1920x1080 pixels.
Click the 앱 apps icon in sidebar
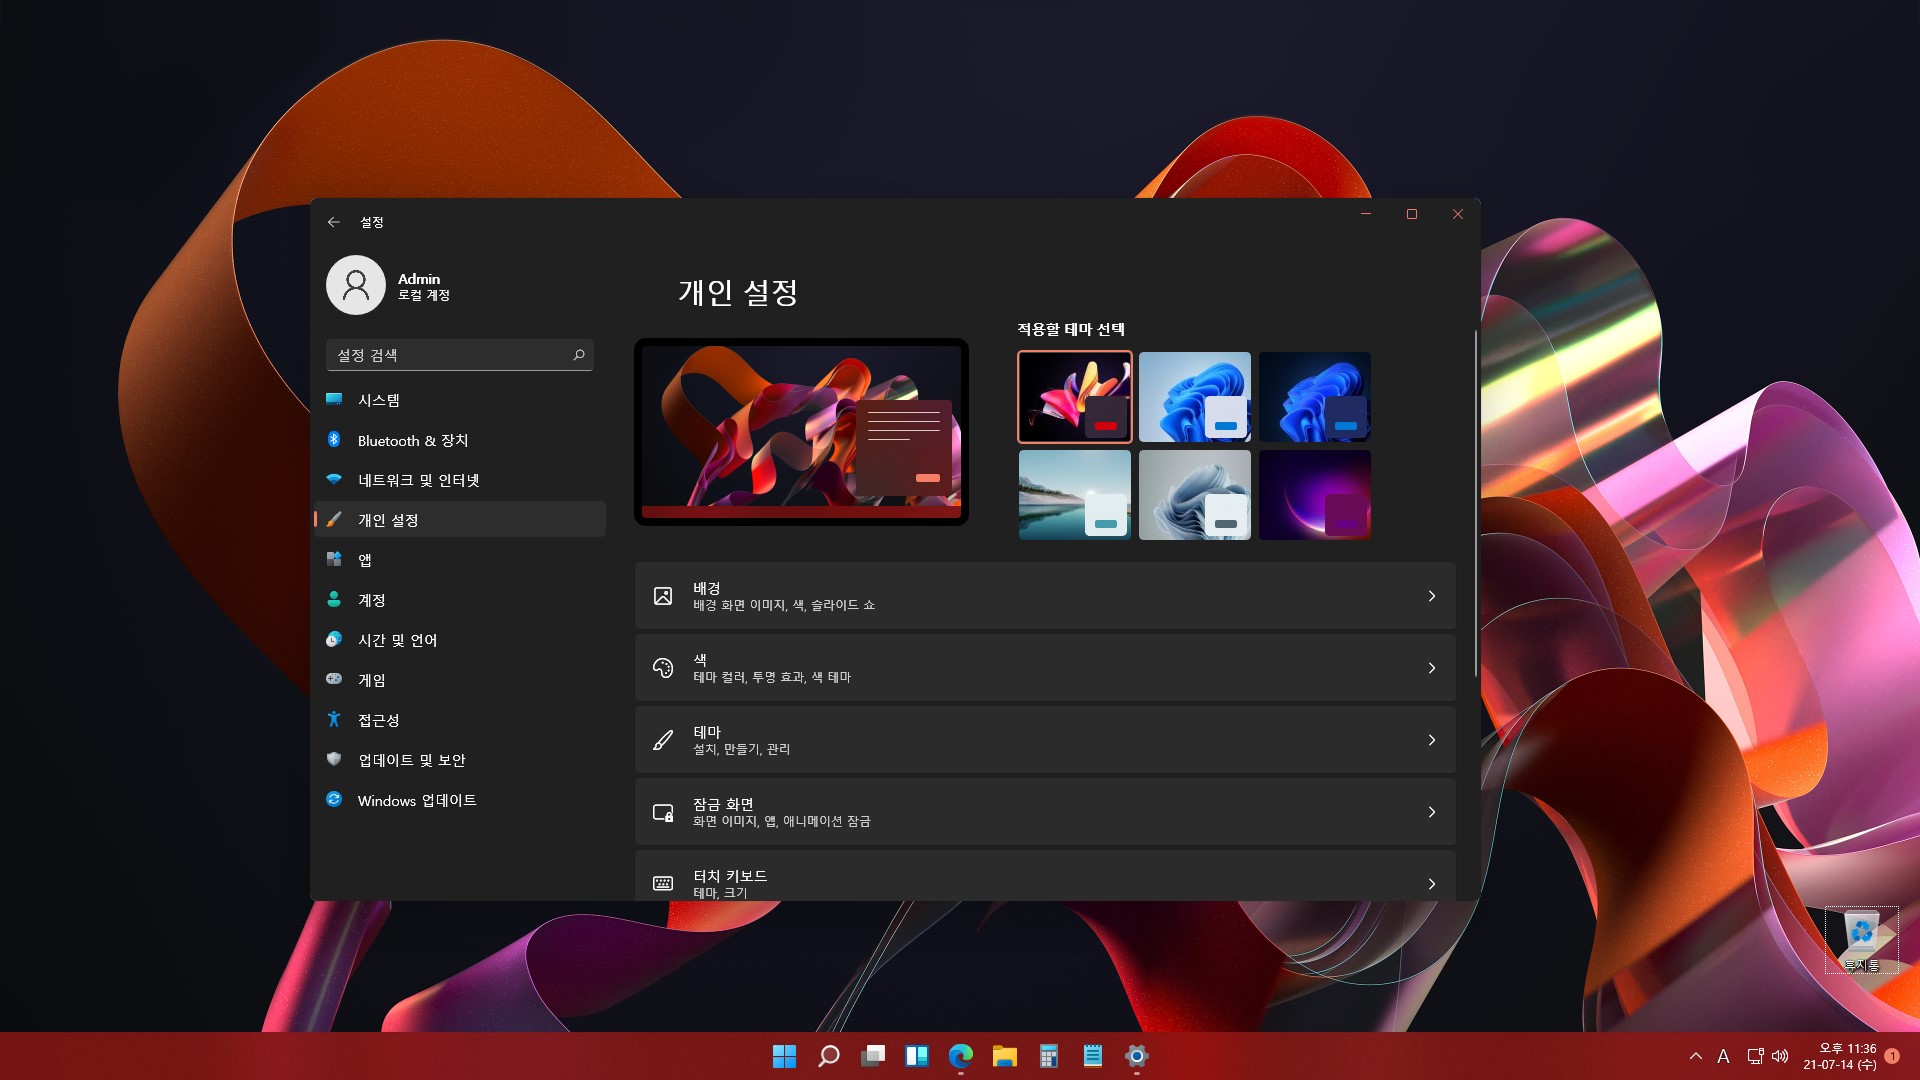click(x=334, y=559)
